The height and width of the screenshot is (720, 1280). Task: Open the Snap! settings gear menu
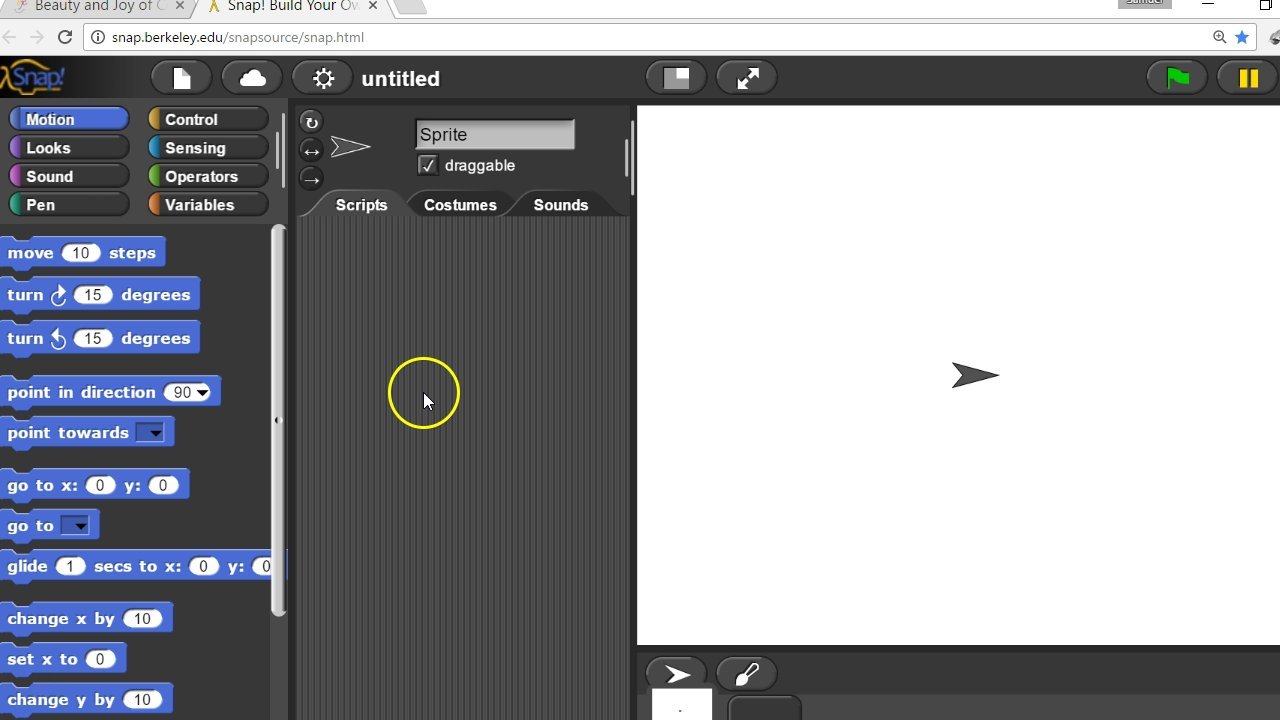pos(321,77)
